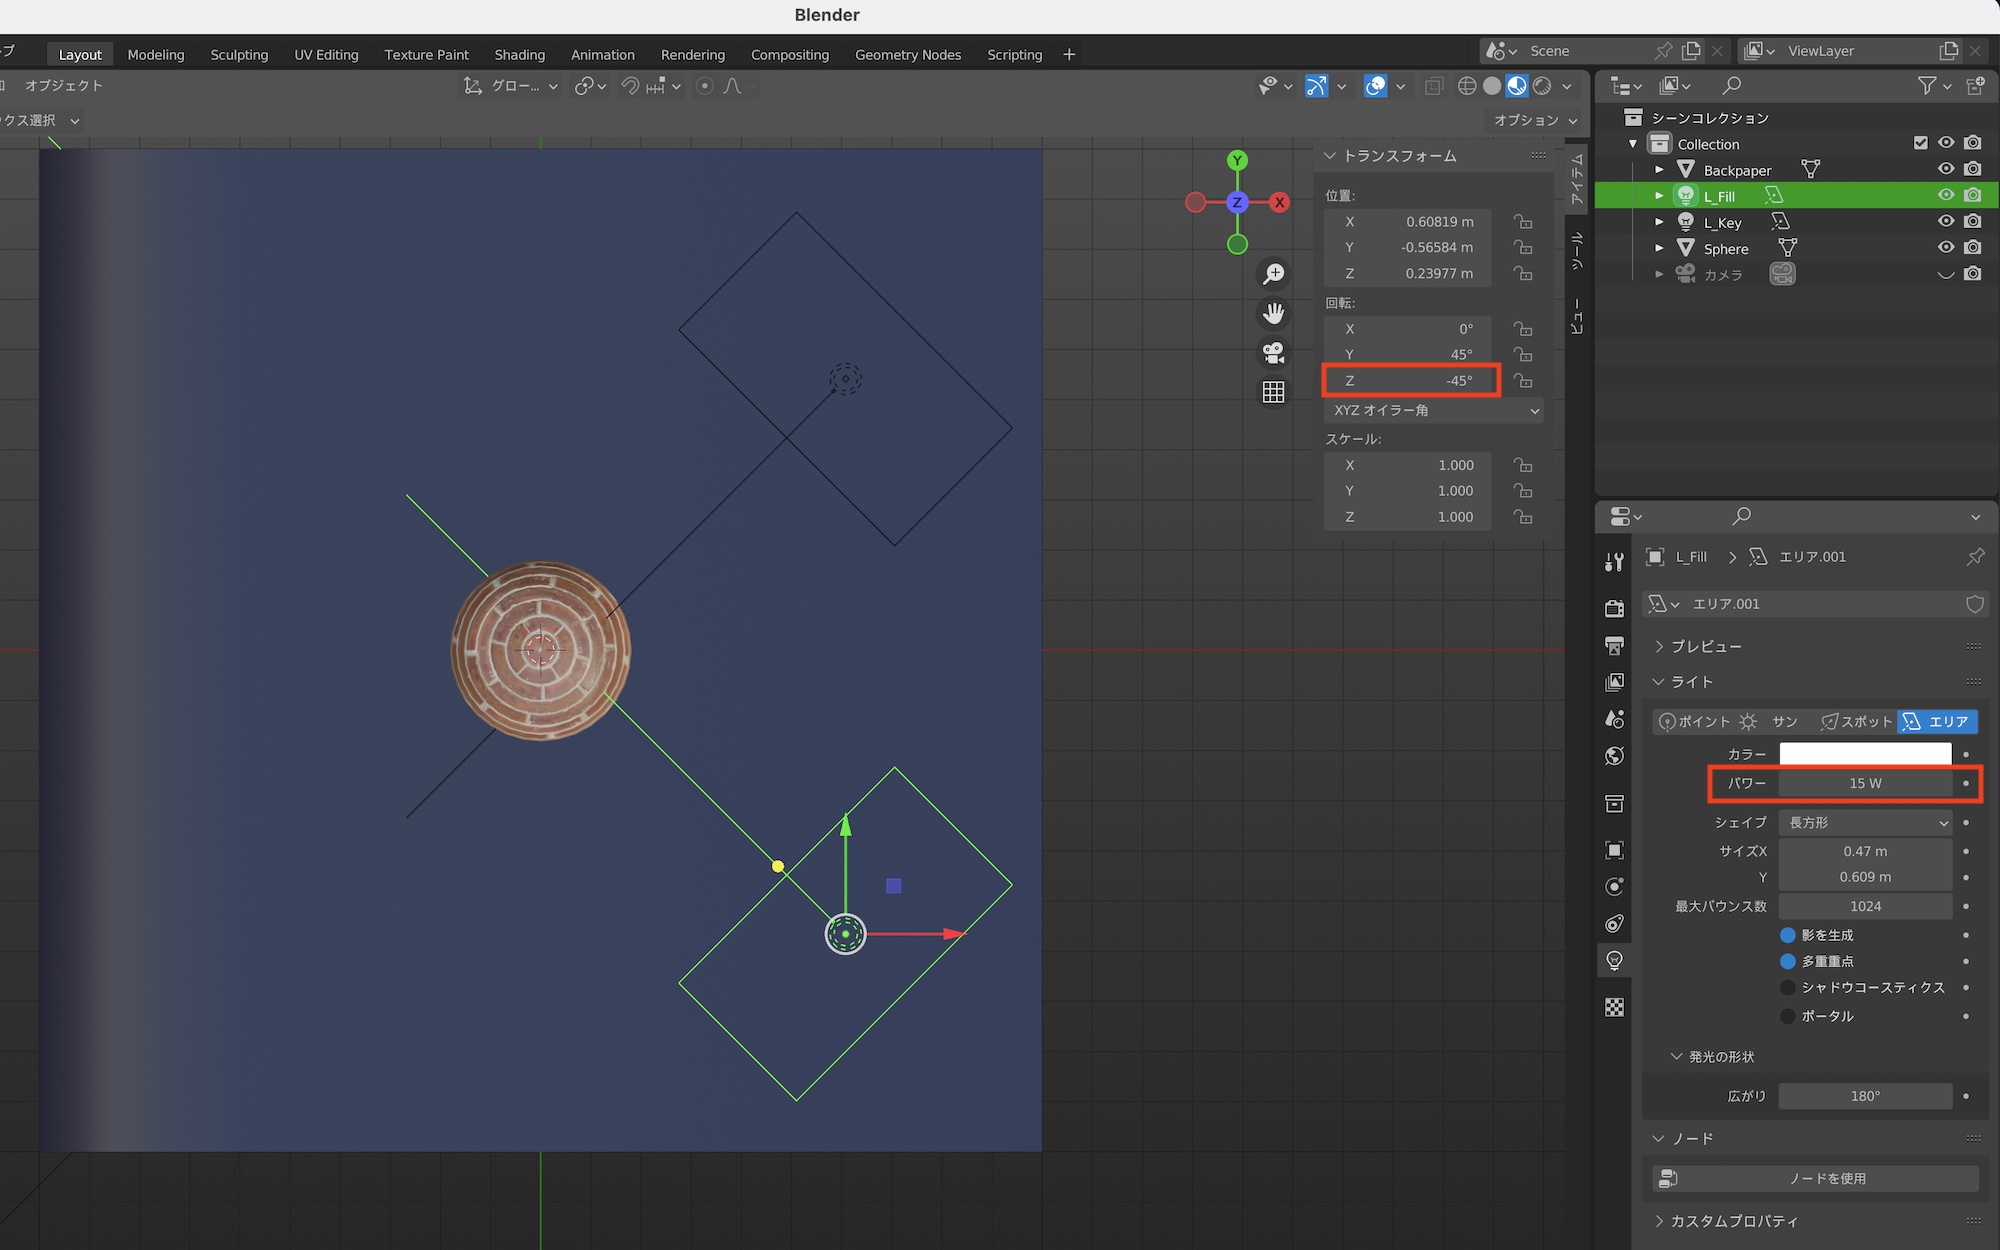This screenshot has height=1250, width=2000.
Task: Open the light shape dropdown
Action: pyautogui.click(x=1865, y=822)
